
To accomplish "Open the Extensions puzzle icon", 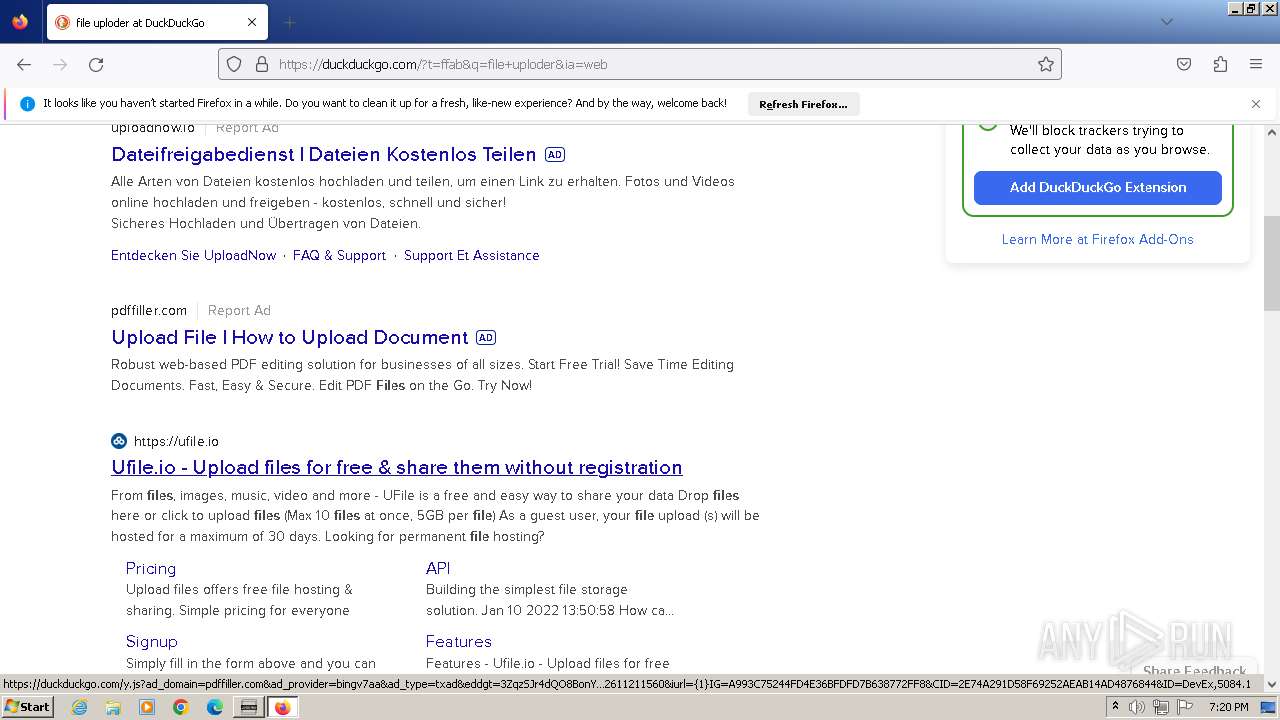I will click(x=1220, y=64).
